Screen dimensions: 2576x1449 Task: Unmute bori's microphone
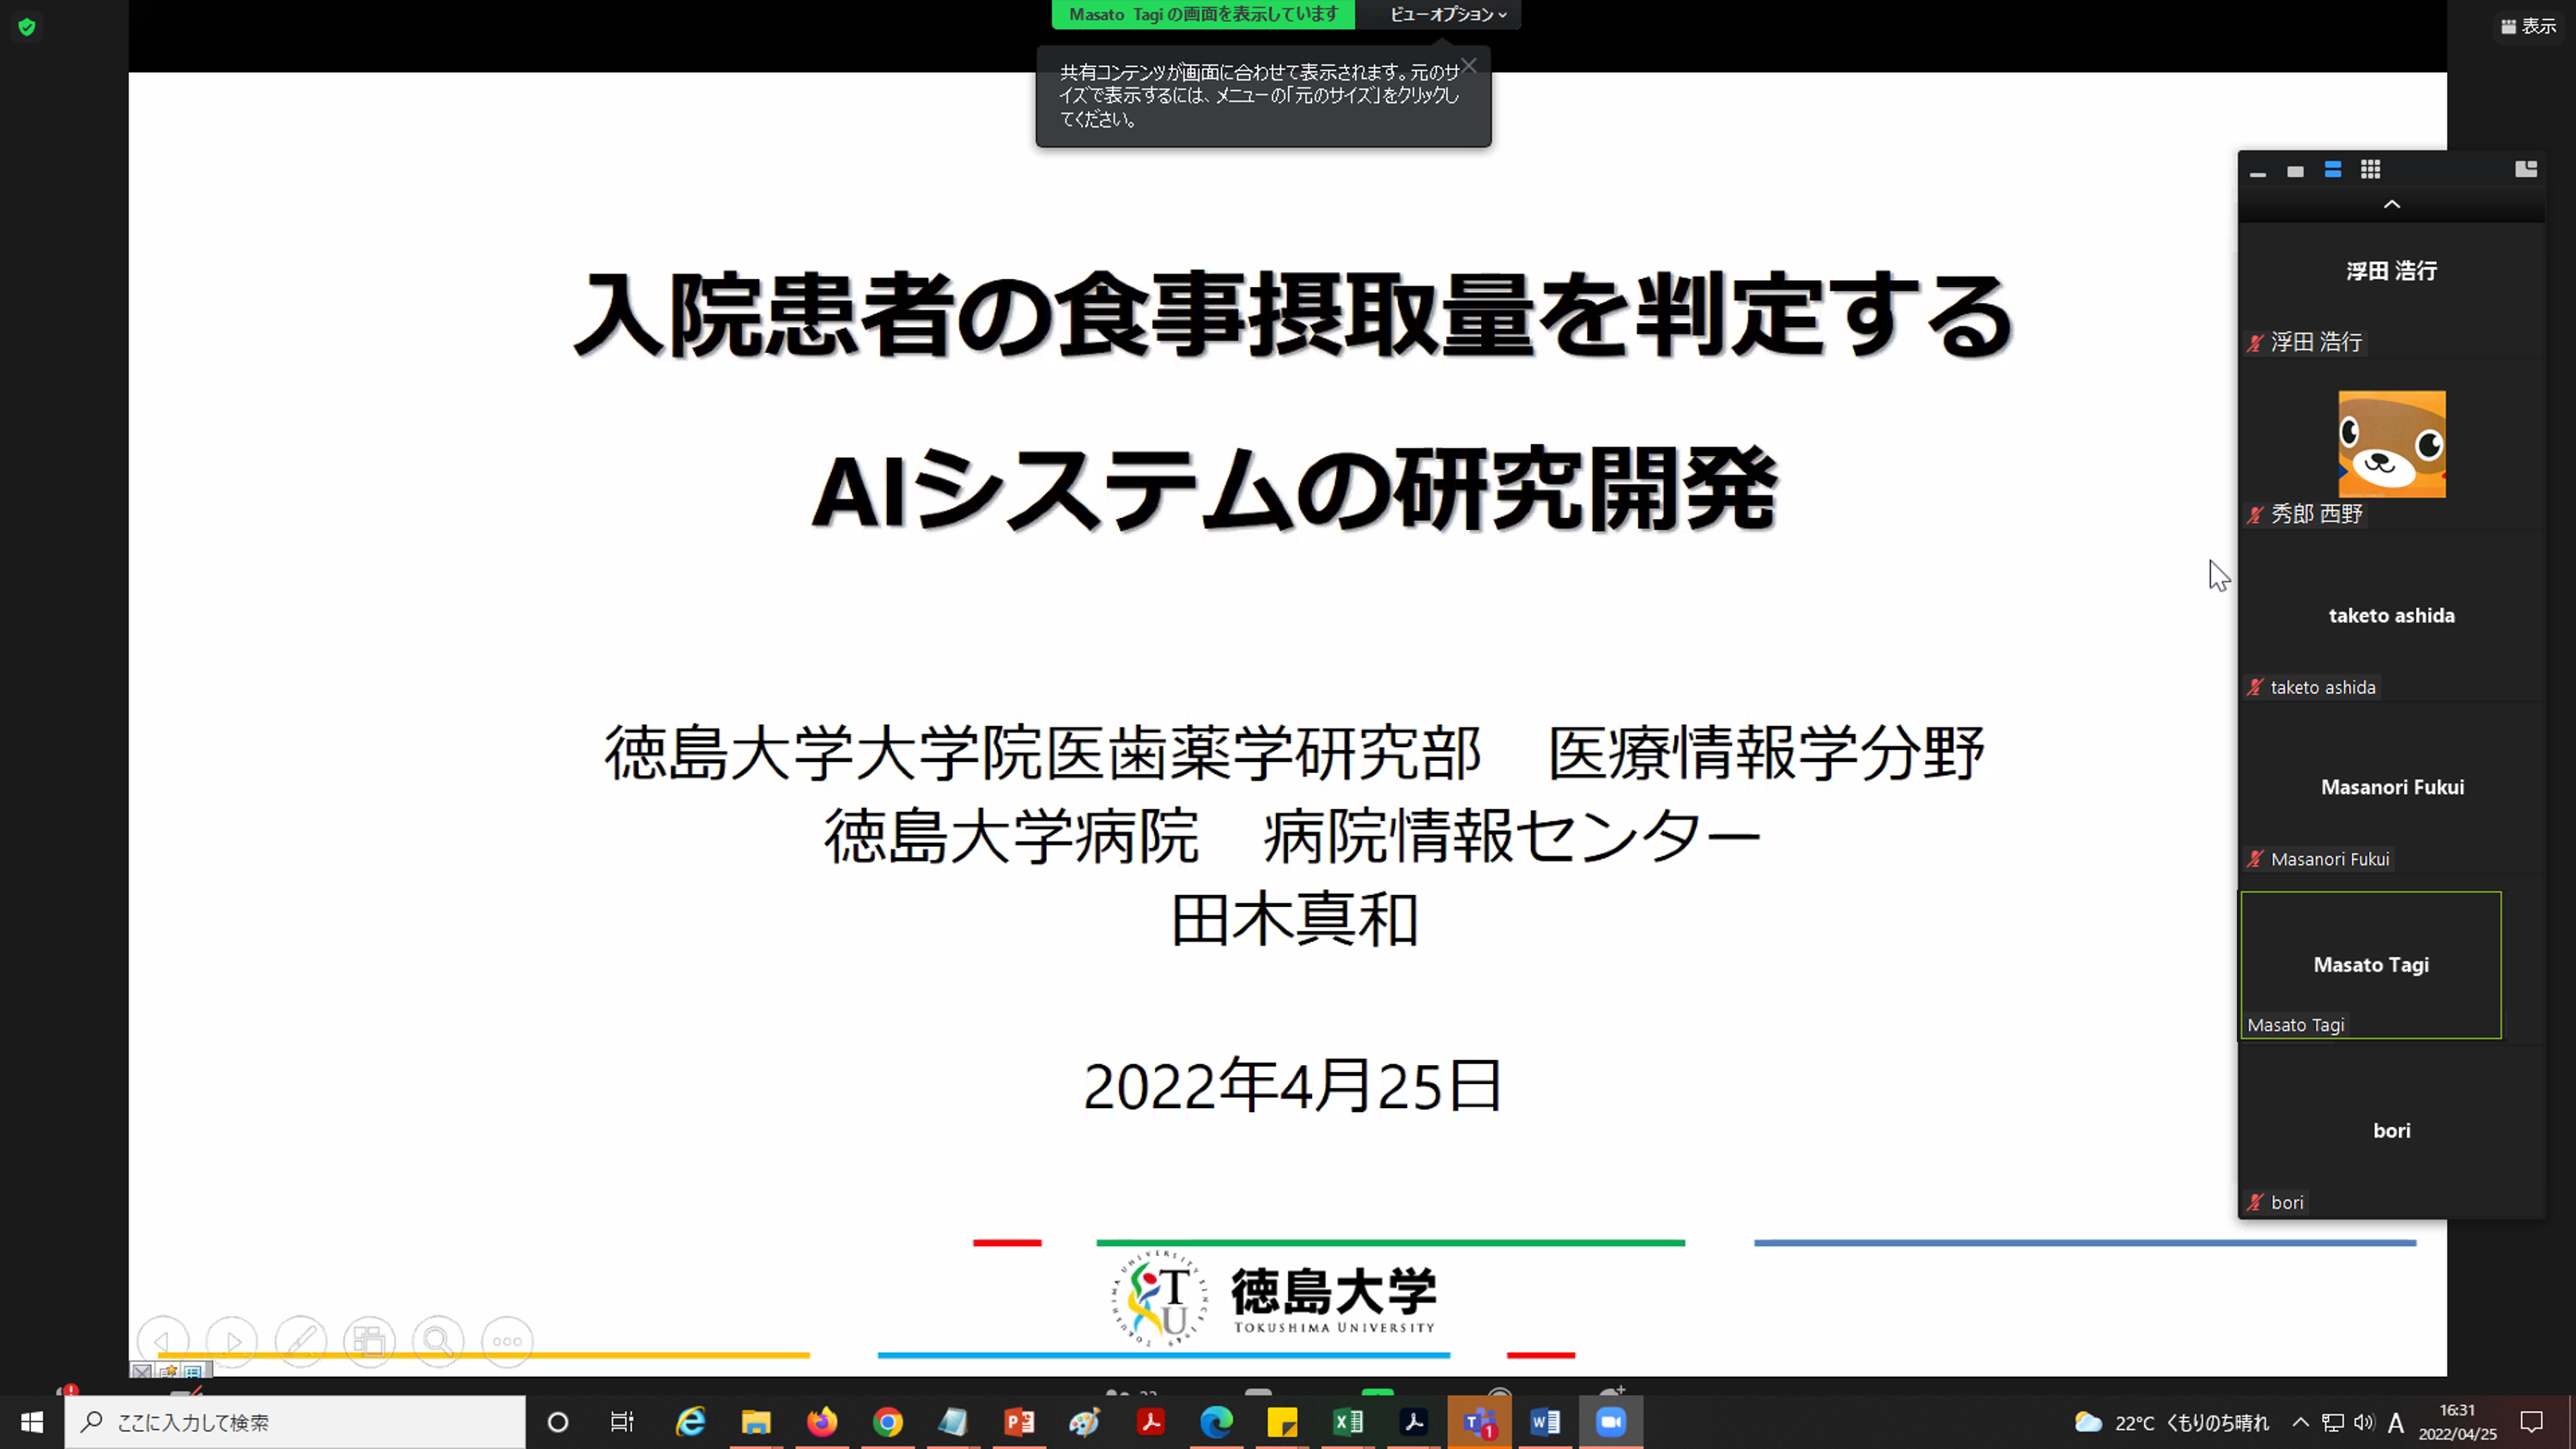click(2254, 1202)
